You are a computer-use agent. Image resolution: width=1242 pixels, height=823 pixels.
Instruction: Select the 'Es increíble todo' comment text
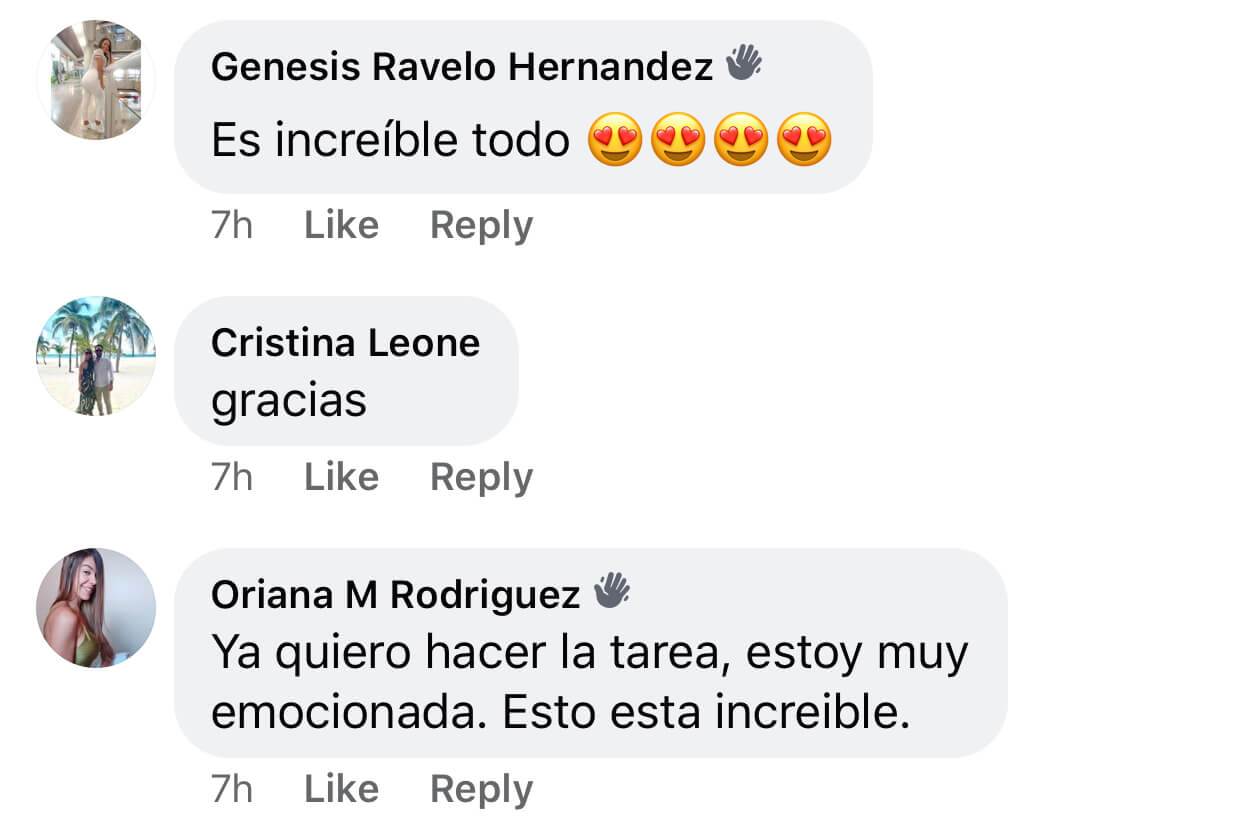tap(390, 141)
